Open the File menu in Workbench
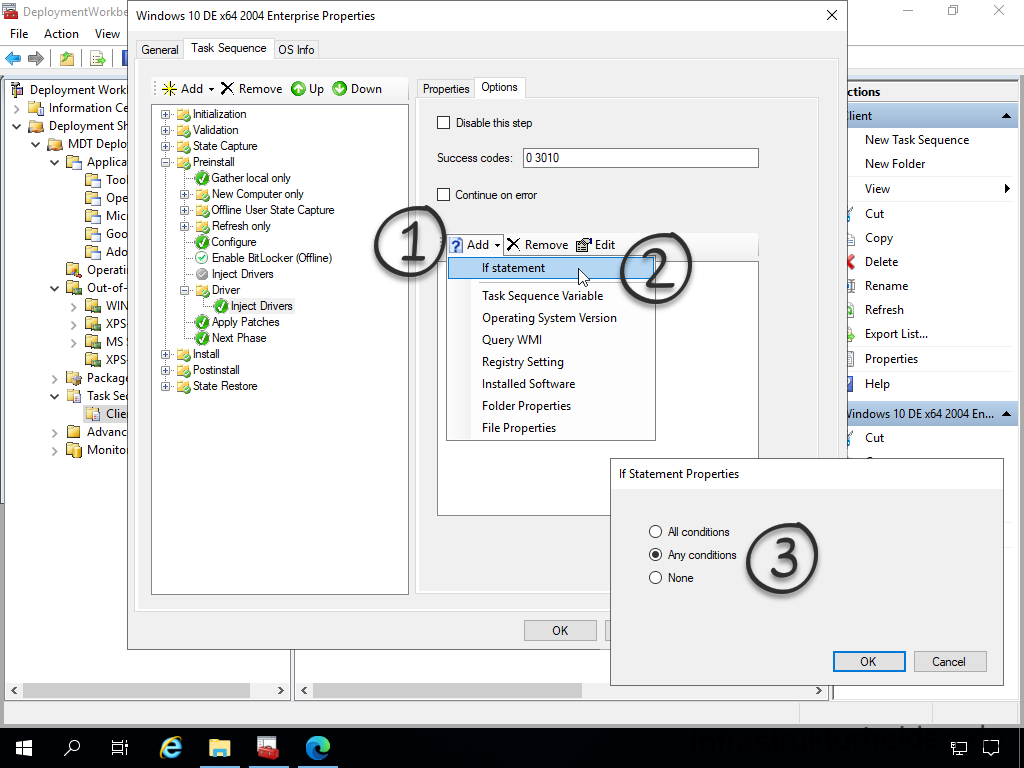The image size is (1024, 768). [x=19, y=34]
